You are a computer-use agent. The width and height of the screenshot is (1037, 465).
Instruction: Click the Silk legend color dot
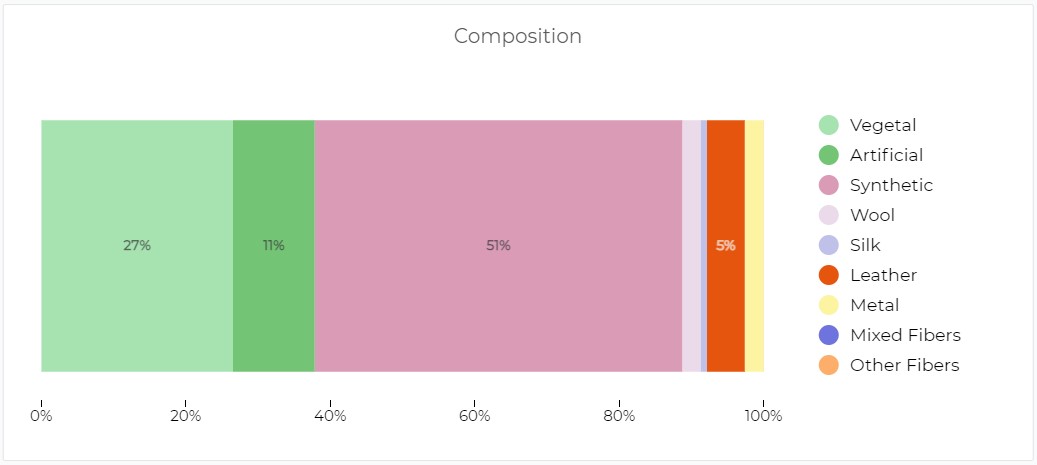tap(829, 245)
